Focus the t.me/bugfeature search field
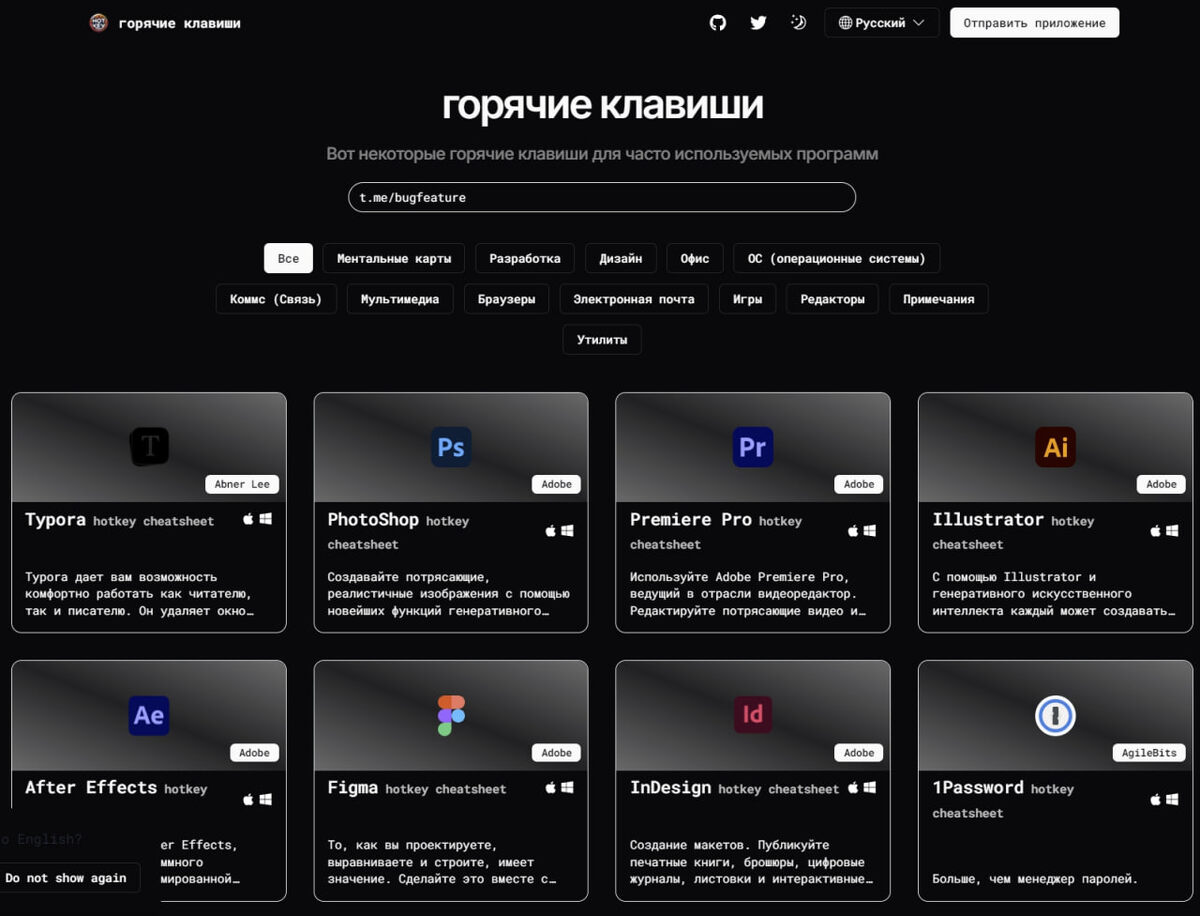This screenshot has height=916, width=1200. tap(602, 197)
